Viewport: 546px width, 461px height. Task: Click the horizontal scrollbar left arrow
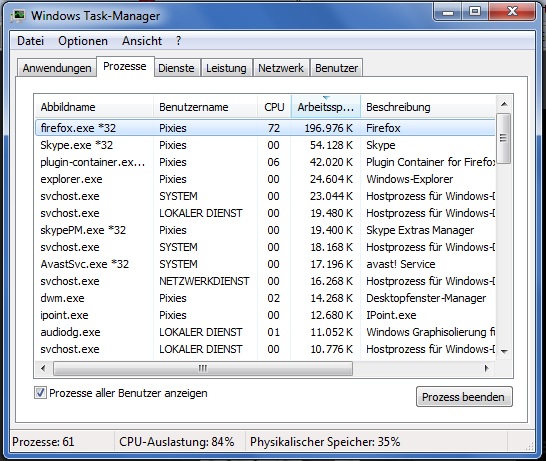point(43,368)
